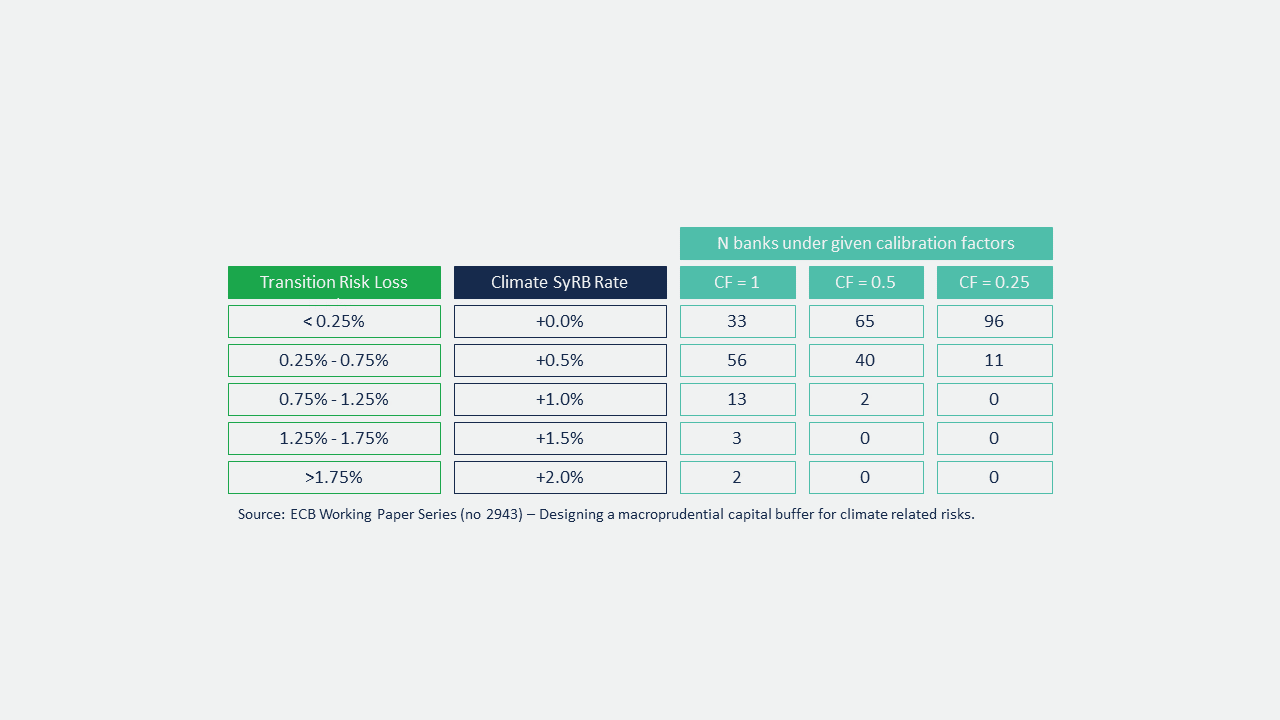Click the cell showing 96 banks
Screen dimensions: 1280x720
point(994,321)
